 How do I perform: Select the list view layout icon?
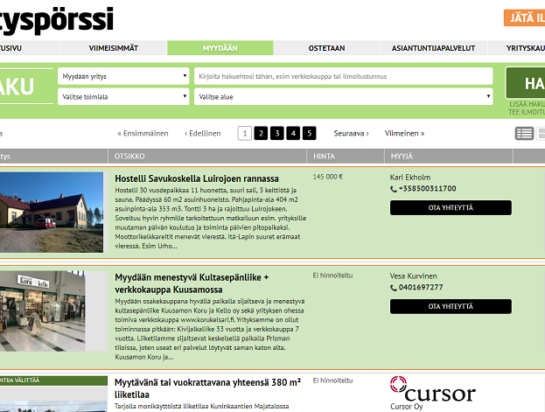tap(524, 133)
